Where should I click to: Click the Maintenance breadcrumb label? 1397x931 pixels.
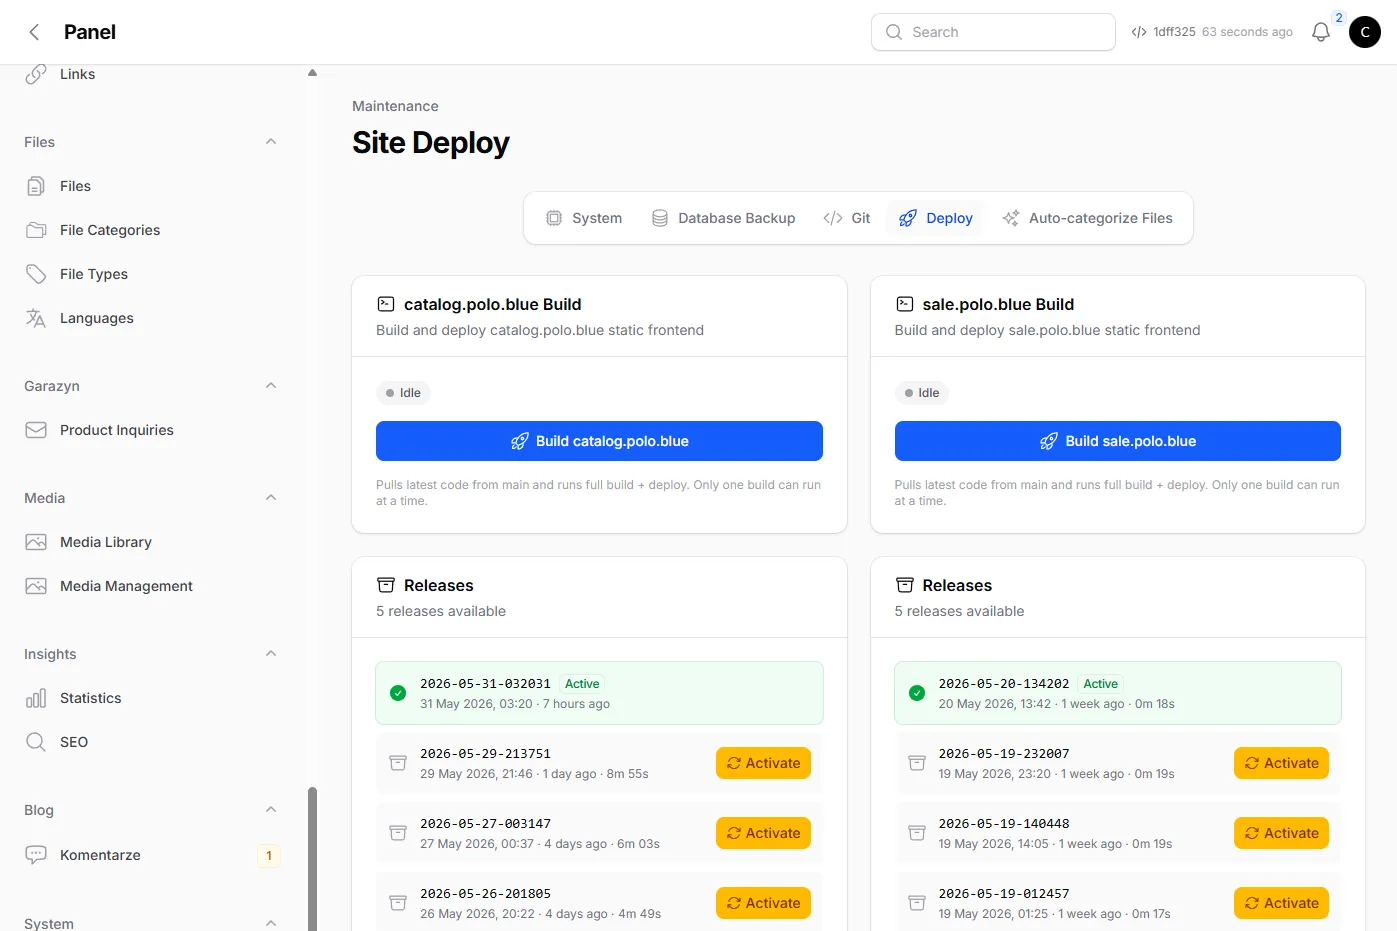coord(395,106)
